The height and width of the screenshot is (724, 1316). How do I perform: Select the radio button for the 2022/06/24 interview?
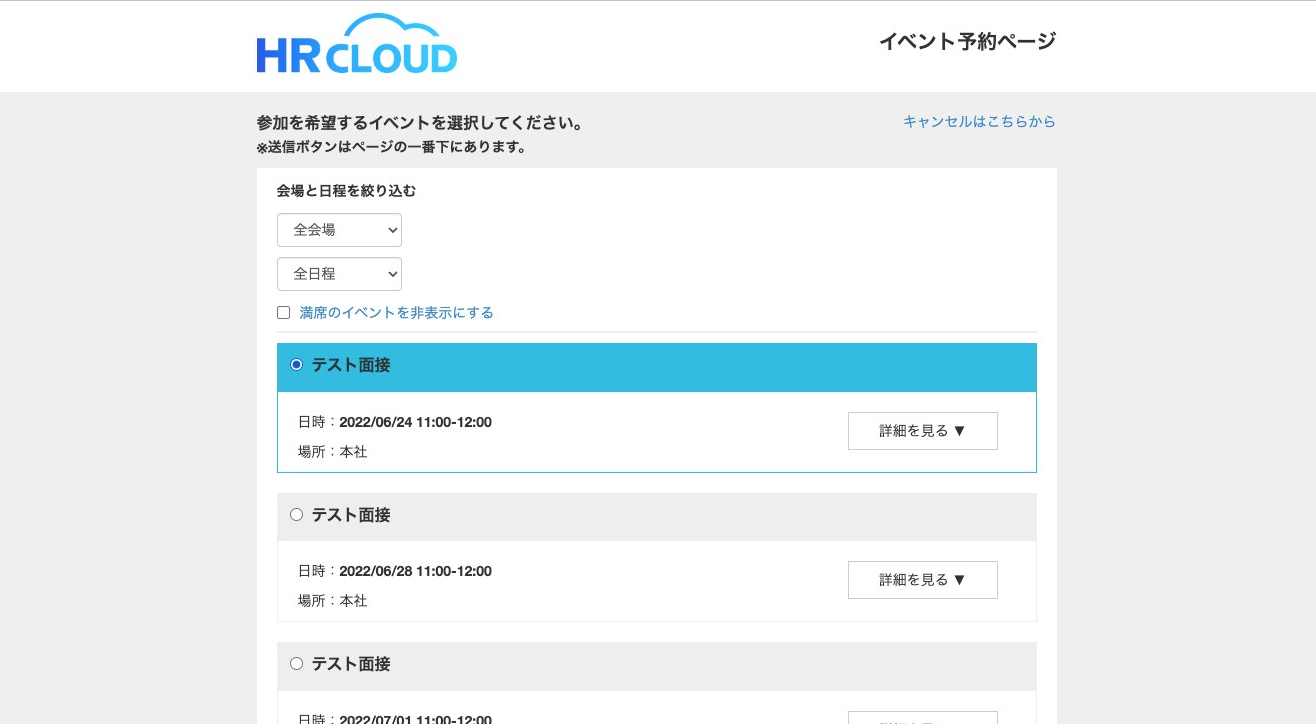pos(296,365)
